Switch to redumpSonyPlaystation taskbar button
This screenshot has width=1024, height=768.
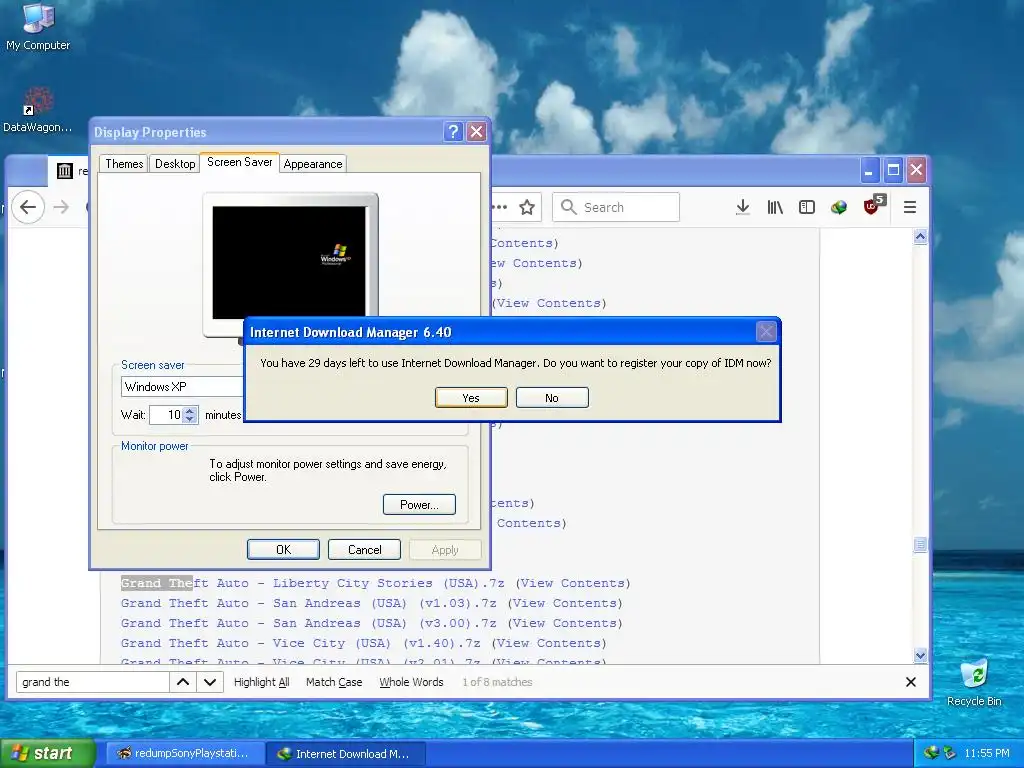click(x=185, y=753)
